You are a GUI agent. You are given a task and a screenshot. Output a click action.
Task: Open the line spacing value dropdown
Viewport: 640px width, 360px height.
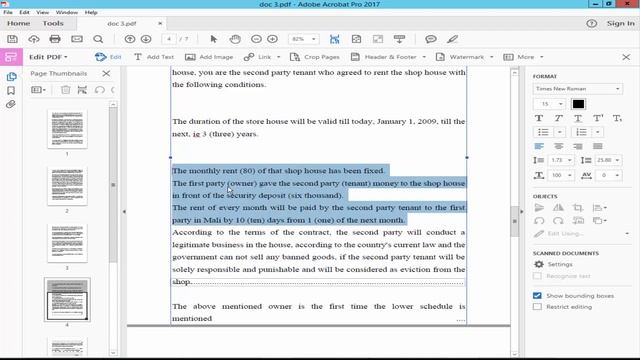(570, 160)
